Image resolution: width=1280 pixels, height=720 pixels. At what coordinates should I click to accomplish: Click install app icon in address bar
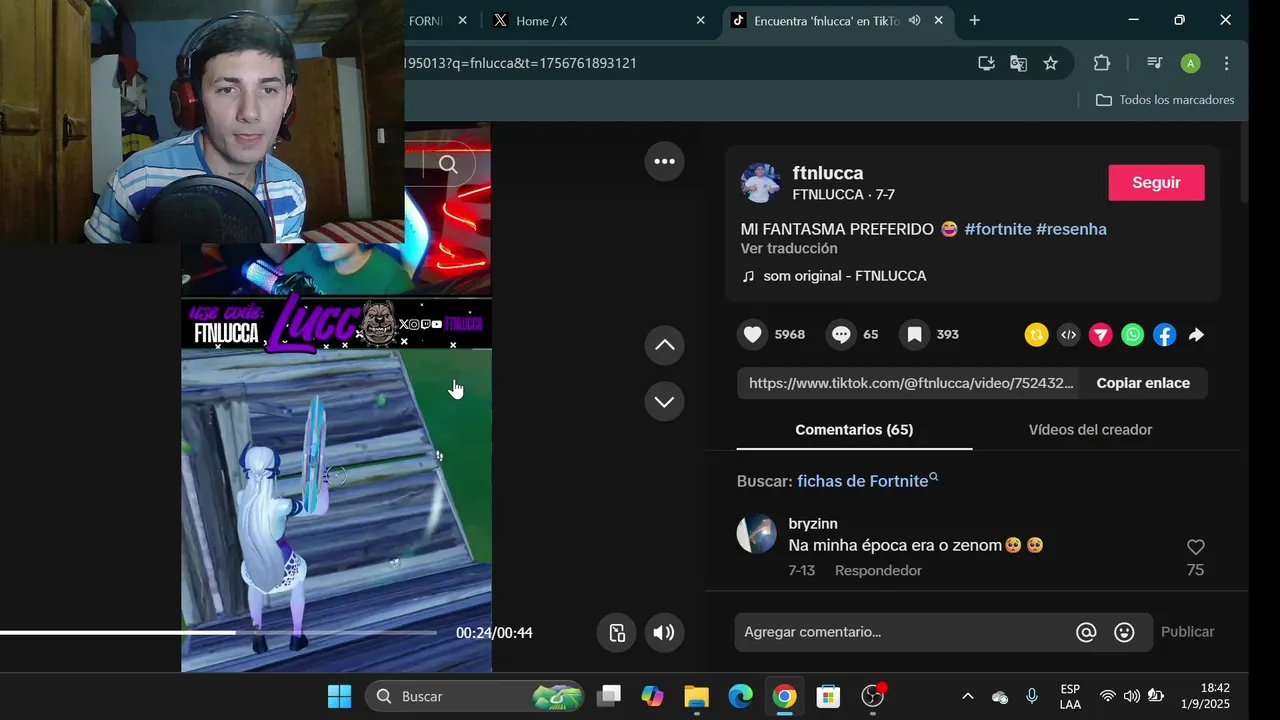point(986,63)
